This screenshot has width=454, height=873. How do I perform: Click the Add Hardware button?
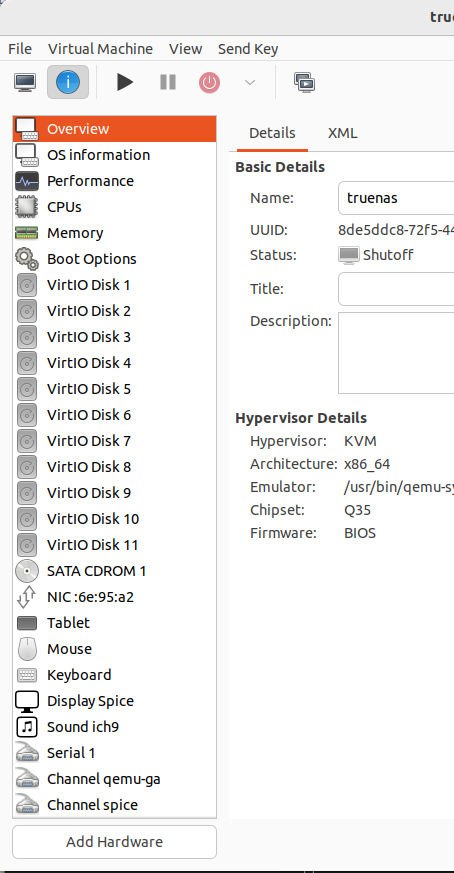click(x=114, y=842)
